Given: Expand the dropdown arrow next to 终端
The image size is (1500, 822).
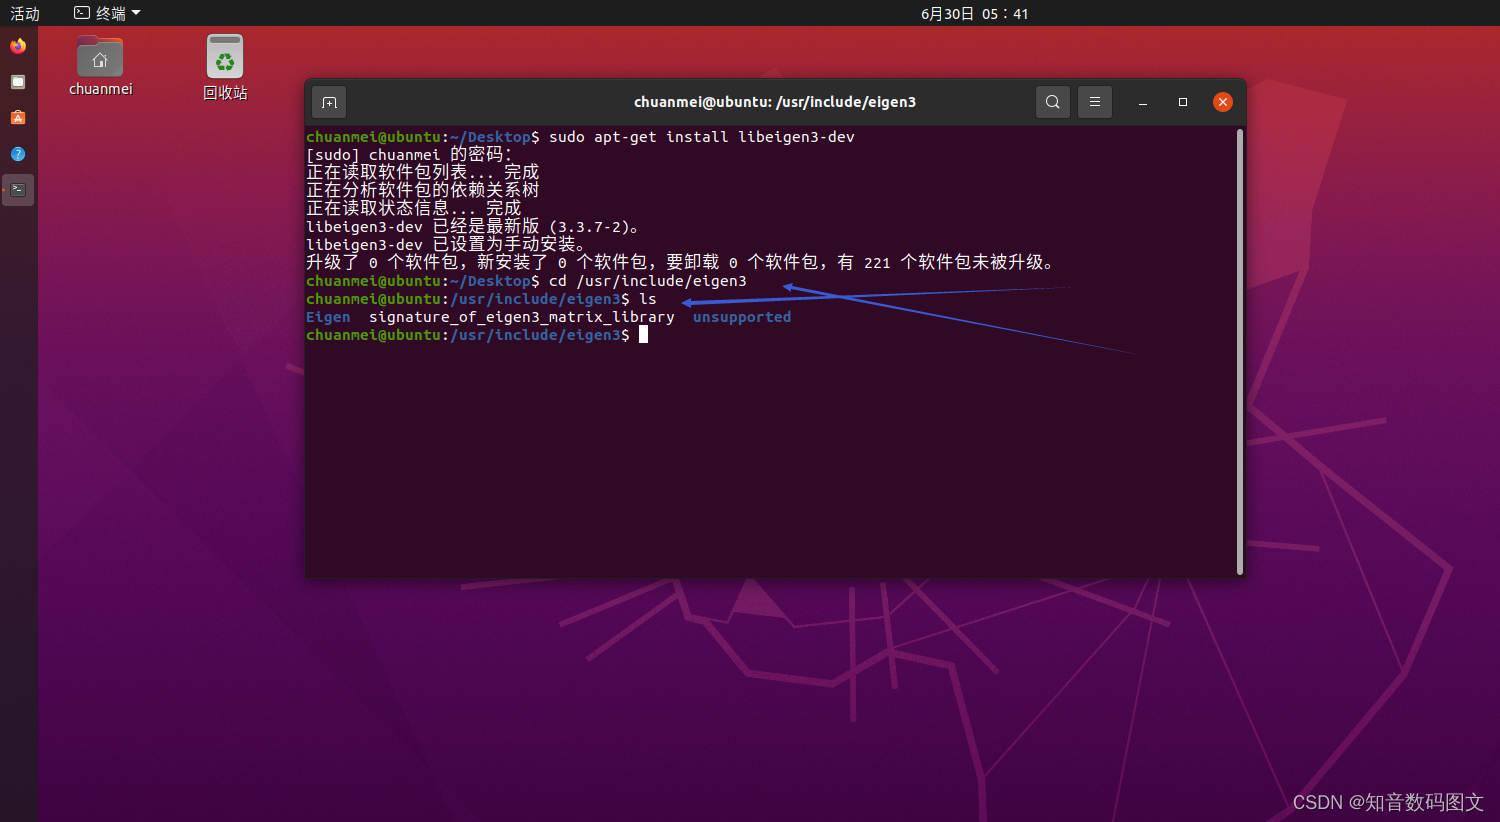Looking at the screenshot, I should (x=137, y=13).
